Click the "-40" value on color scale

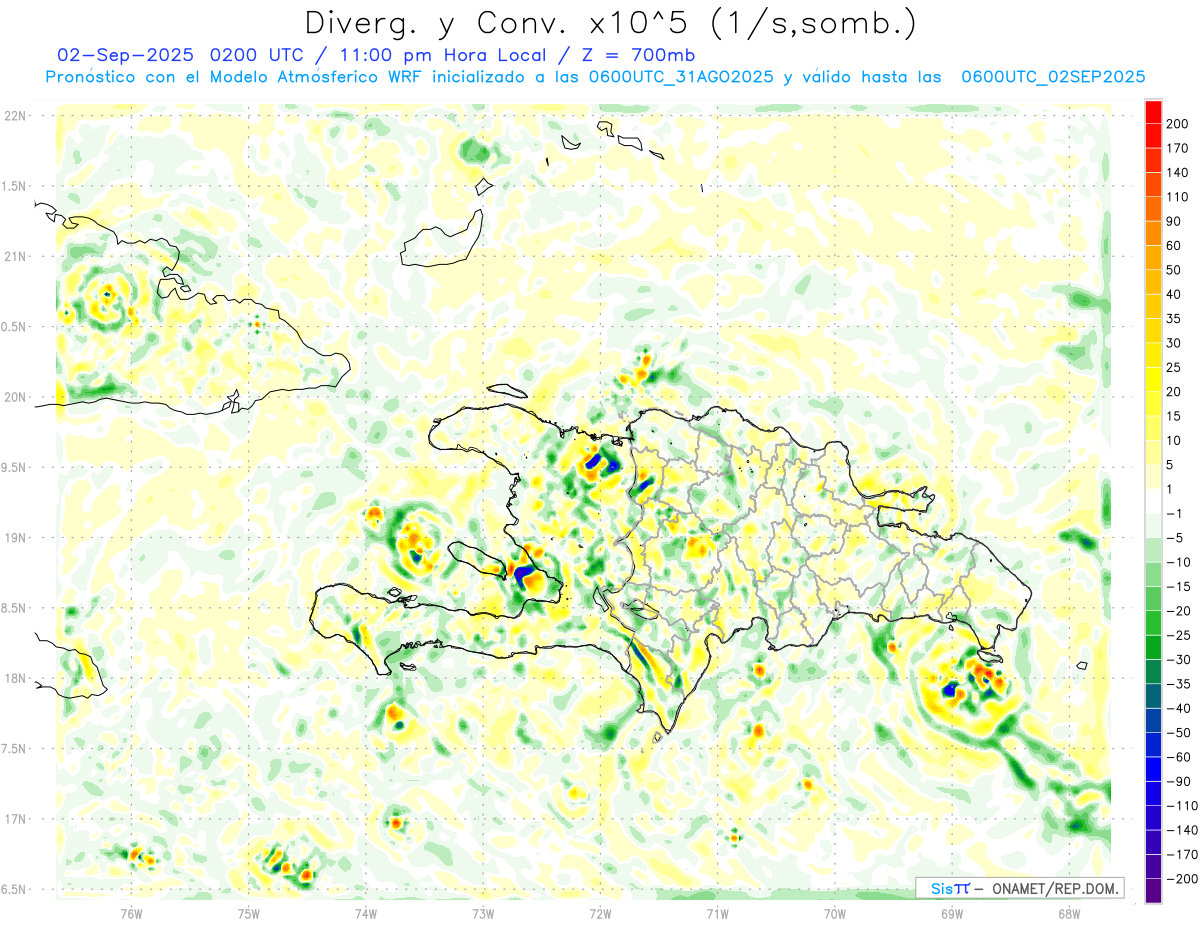coord(1177,708)
